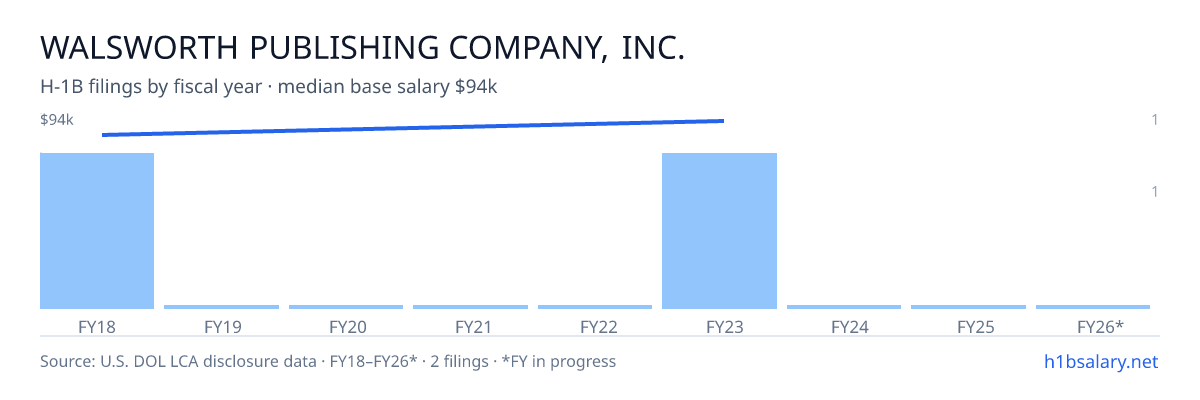Click the small FY25 bar
This screenshot has height=400, width=1200.
click(x=968, y=307)
